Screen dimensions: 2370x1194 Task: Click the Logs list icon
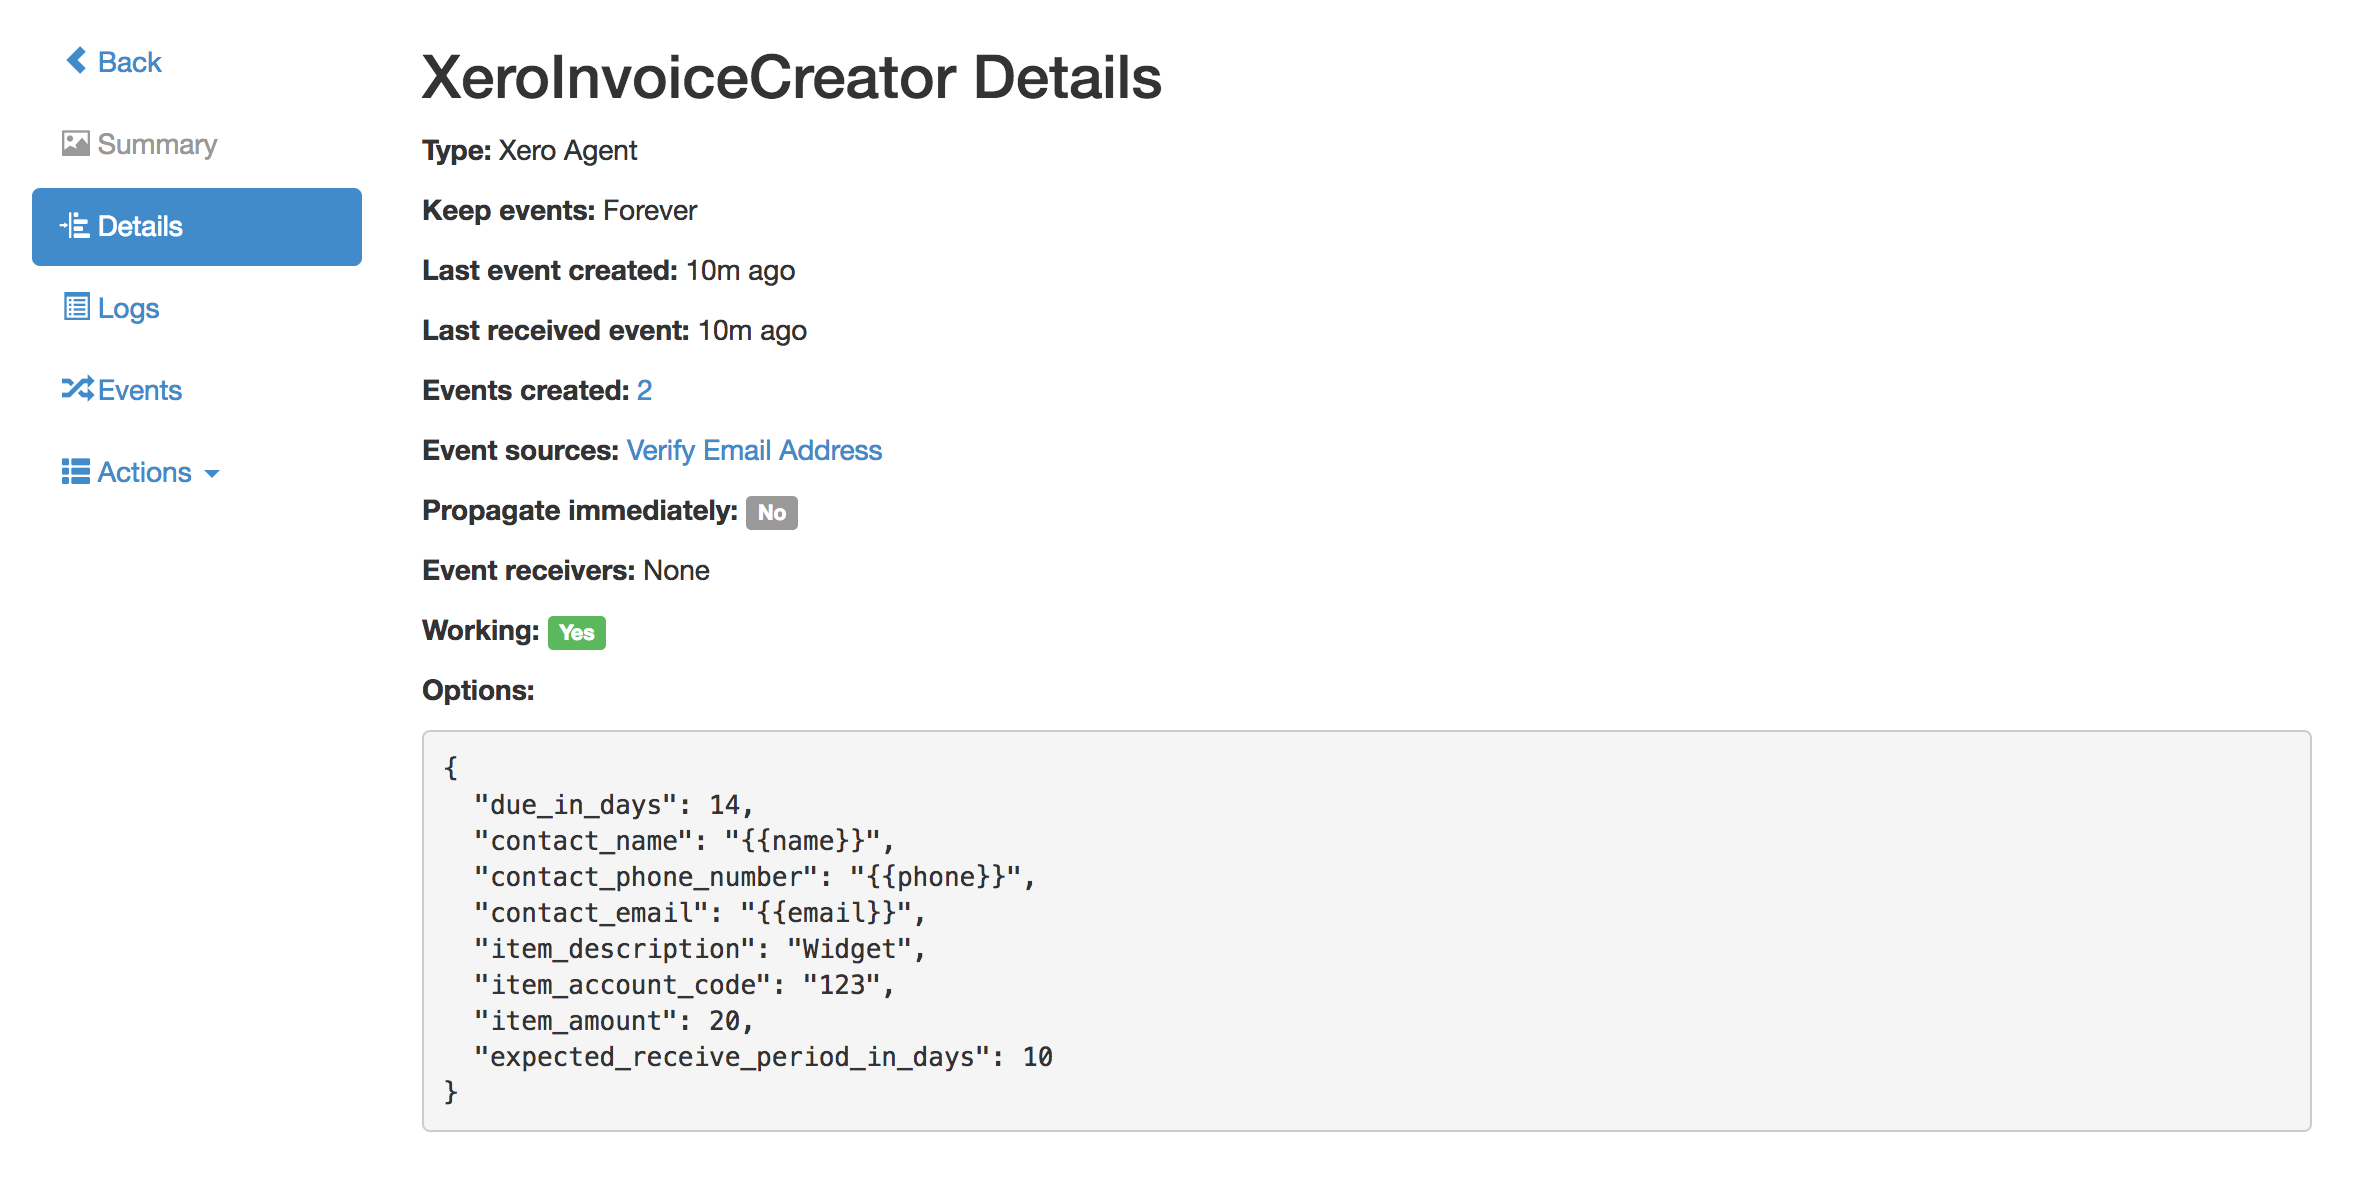click(x=76, y=307)
